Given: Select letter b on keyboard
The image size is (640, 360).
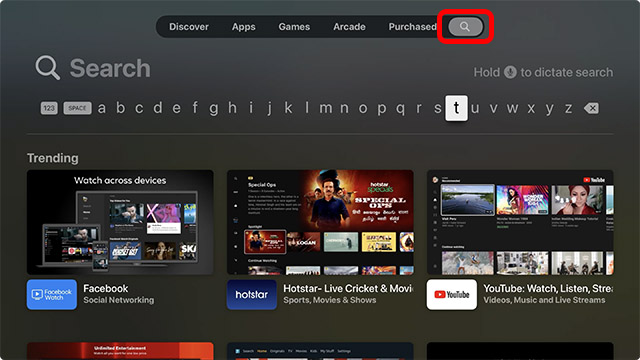Looking at the screenshot, I should coord(120,108).
